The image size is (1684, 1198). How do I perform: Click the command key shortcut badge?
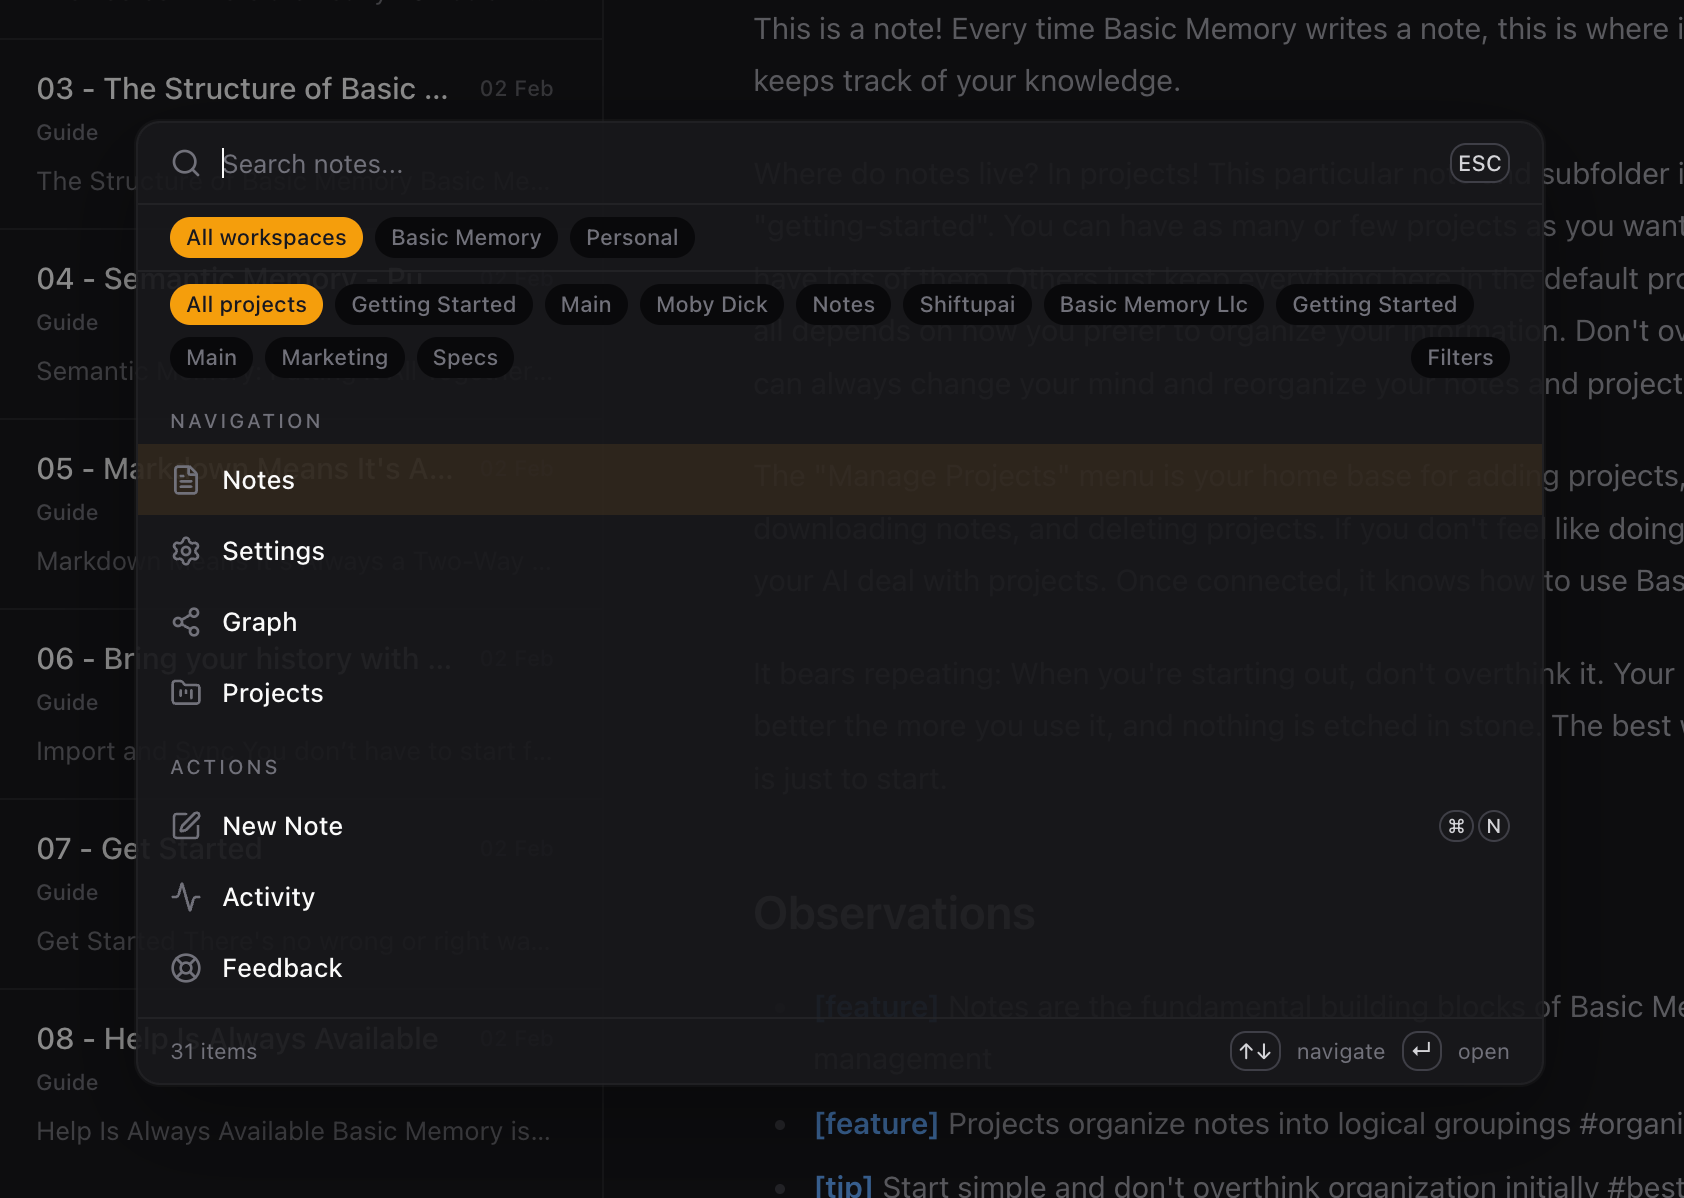coord(1456,826)
